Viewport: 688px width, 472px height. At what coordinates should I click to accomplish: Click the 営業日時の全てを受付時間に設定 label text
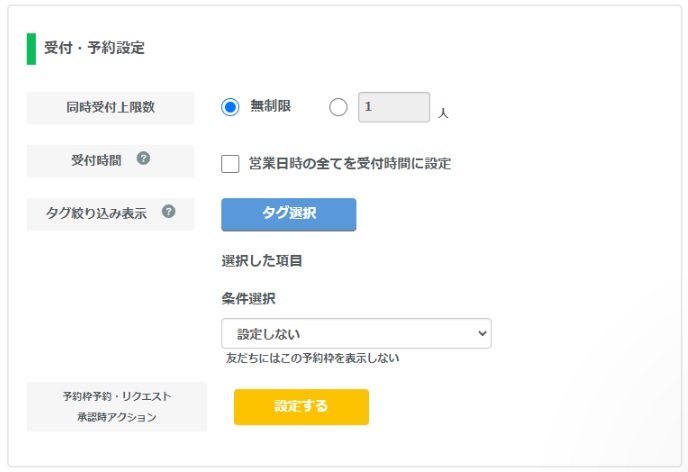pos(350,164)
